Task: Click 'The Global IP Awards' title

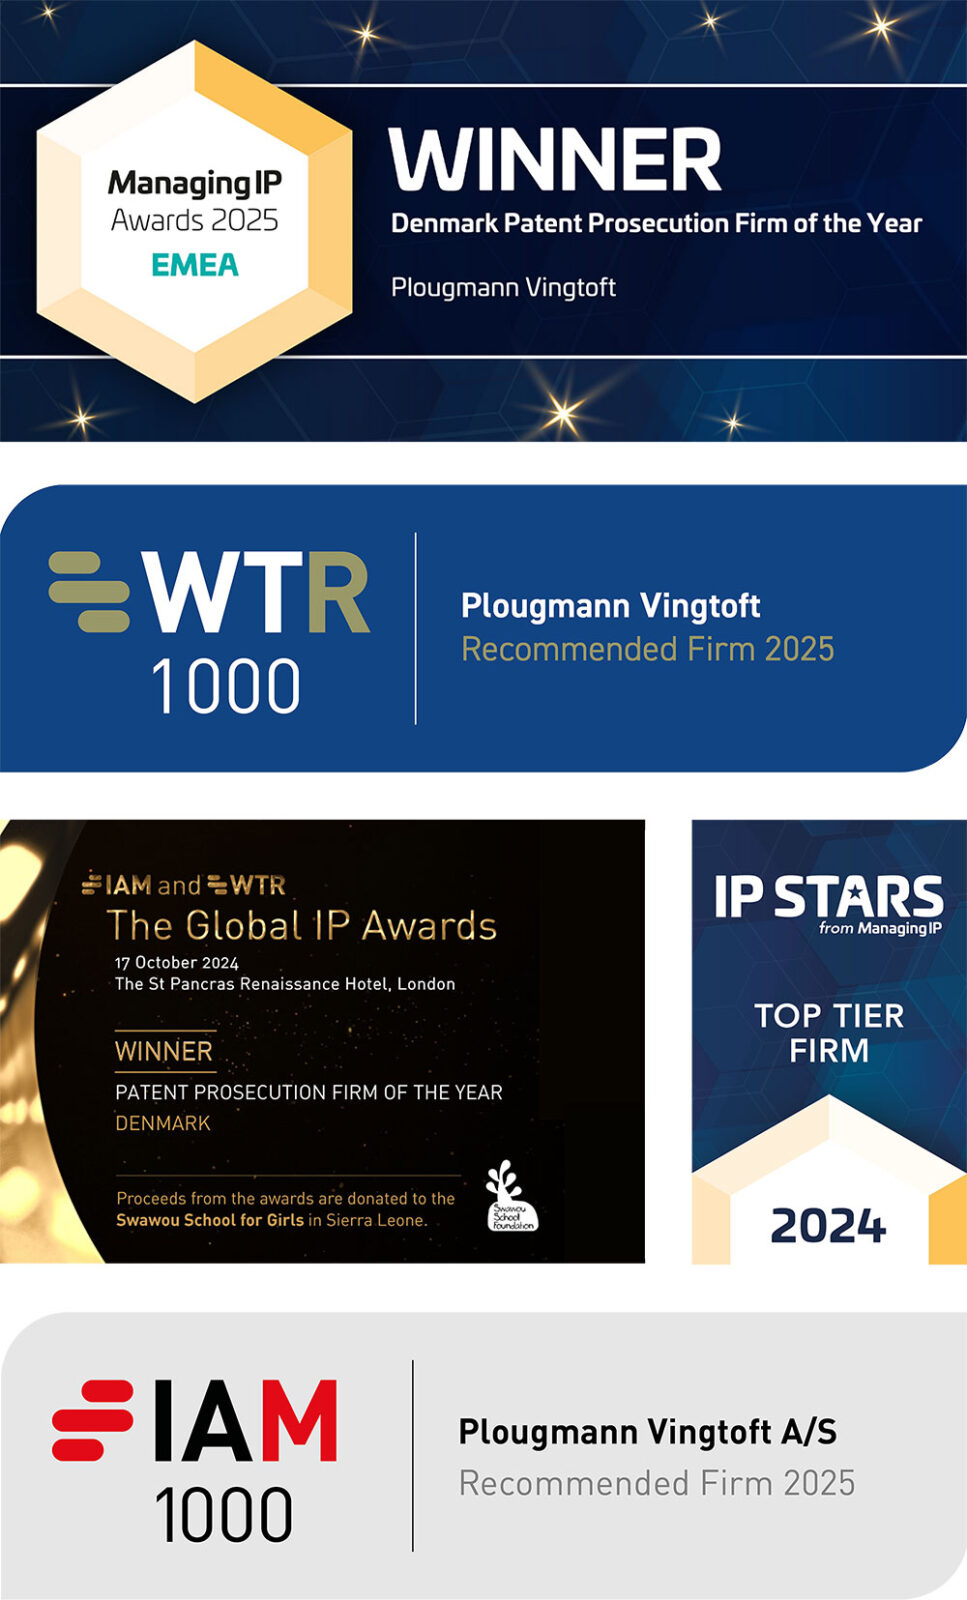Action: (302, 926)
